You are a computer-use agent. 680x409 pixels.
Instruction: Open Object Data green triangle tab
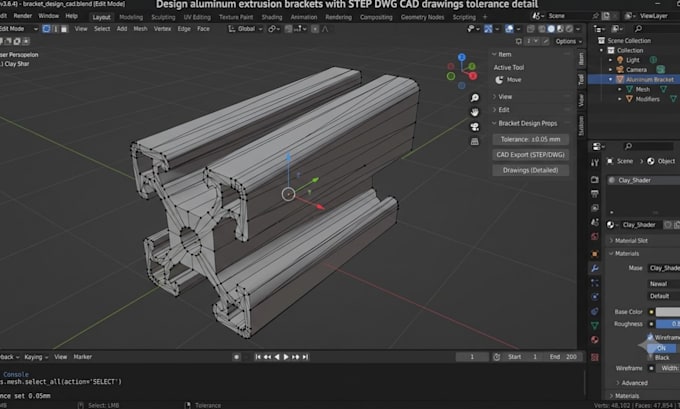pos(595,325)
